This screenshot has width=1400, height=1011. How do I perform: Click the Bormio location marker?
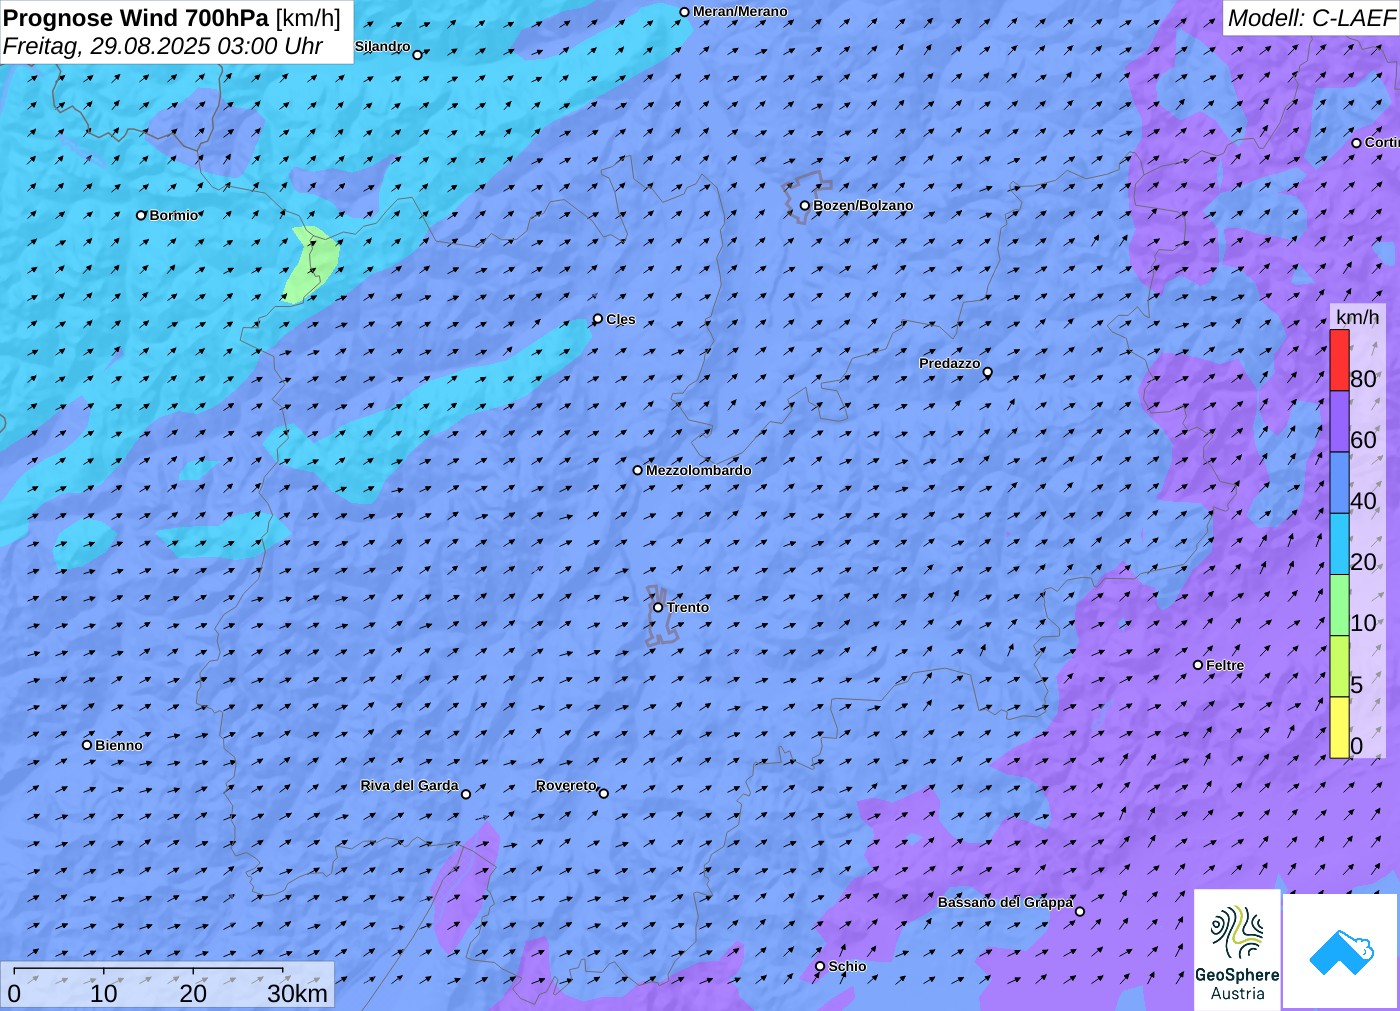click(141, 215)
